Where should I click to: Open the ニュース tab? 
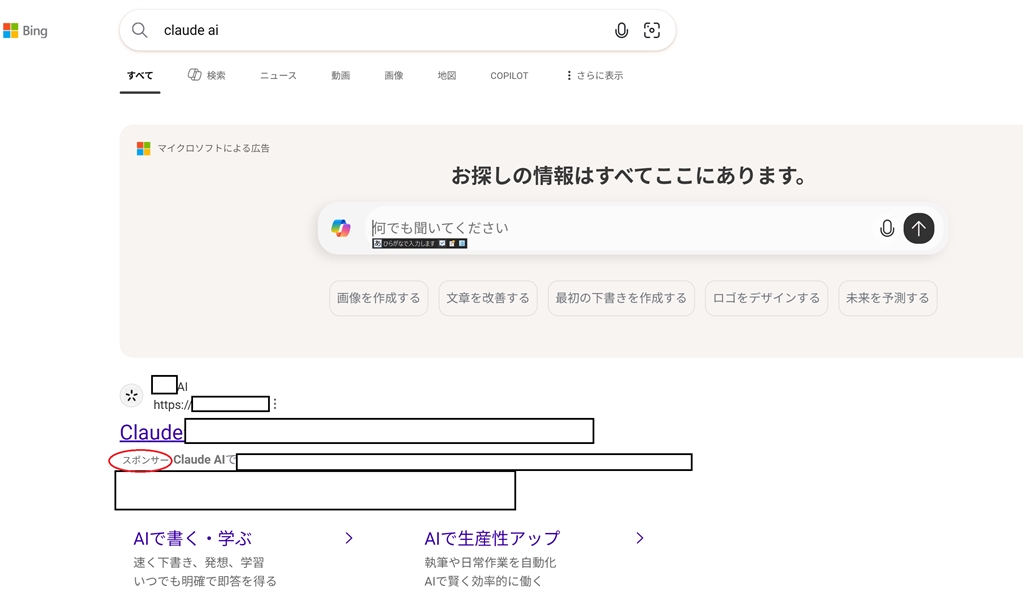278,76
